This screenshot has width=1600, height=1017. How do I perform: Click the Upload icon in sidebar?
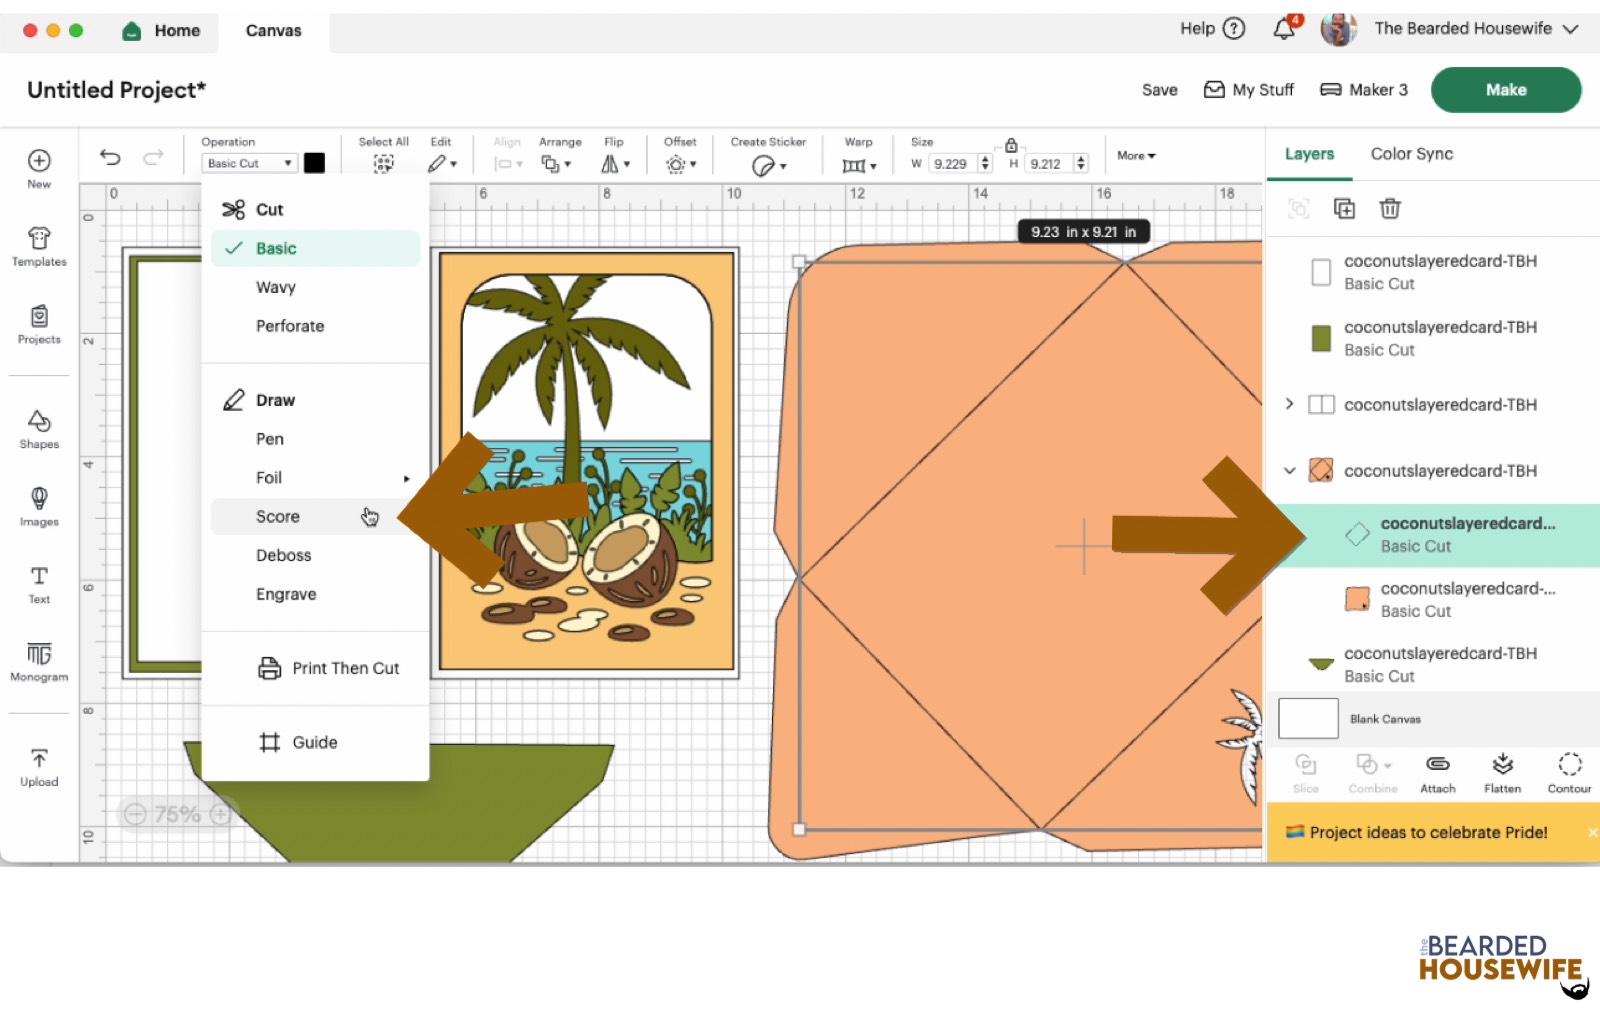coord(39,766)
